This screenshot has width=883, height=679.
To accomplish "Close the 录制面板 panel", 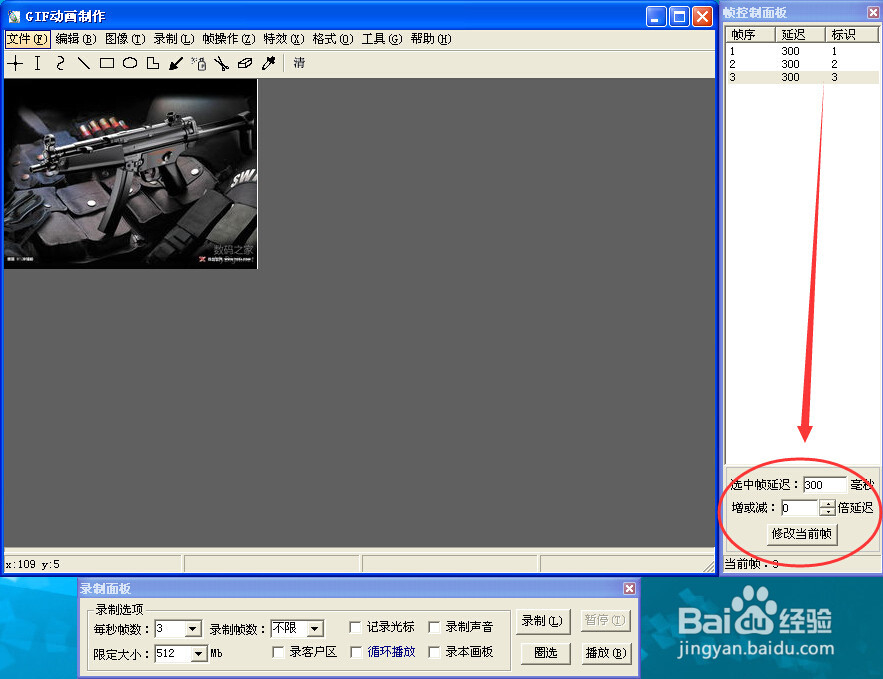I will click(629, 588).
